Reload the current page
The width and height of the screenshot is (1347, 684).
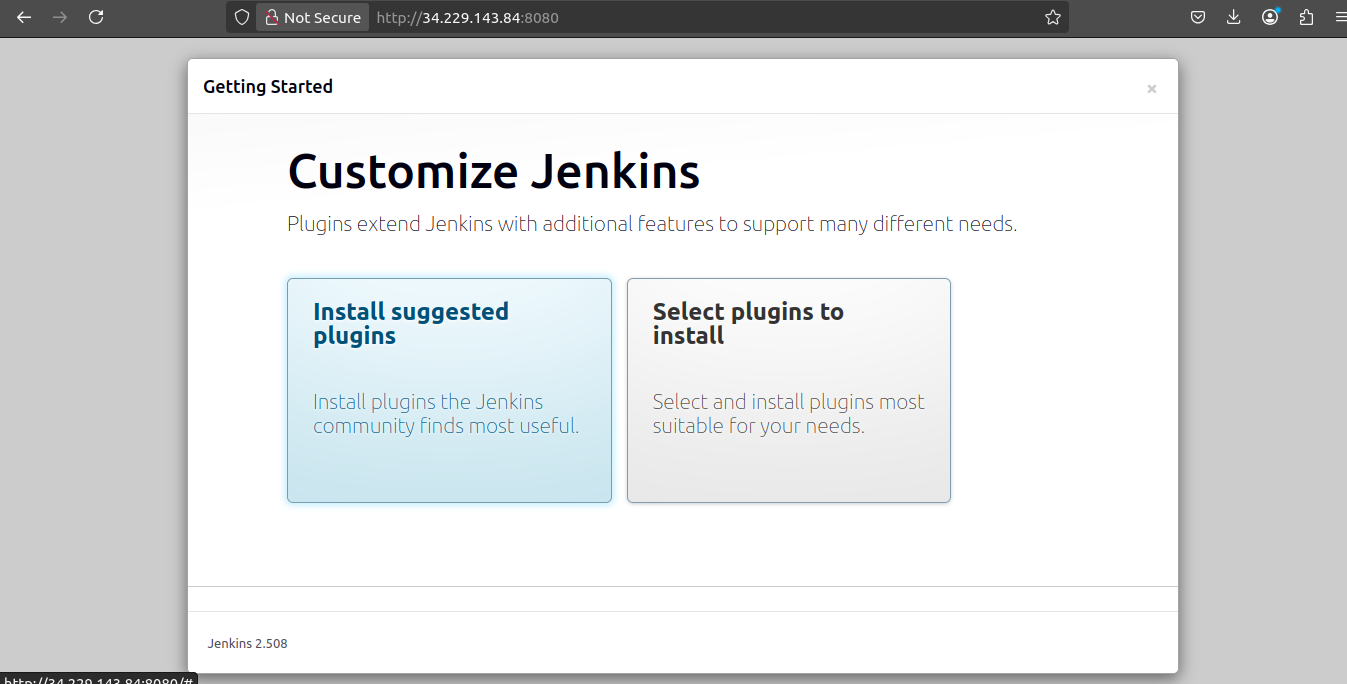96,17
